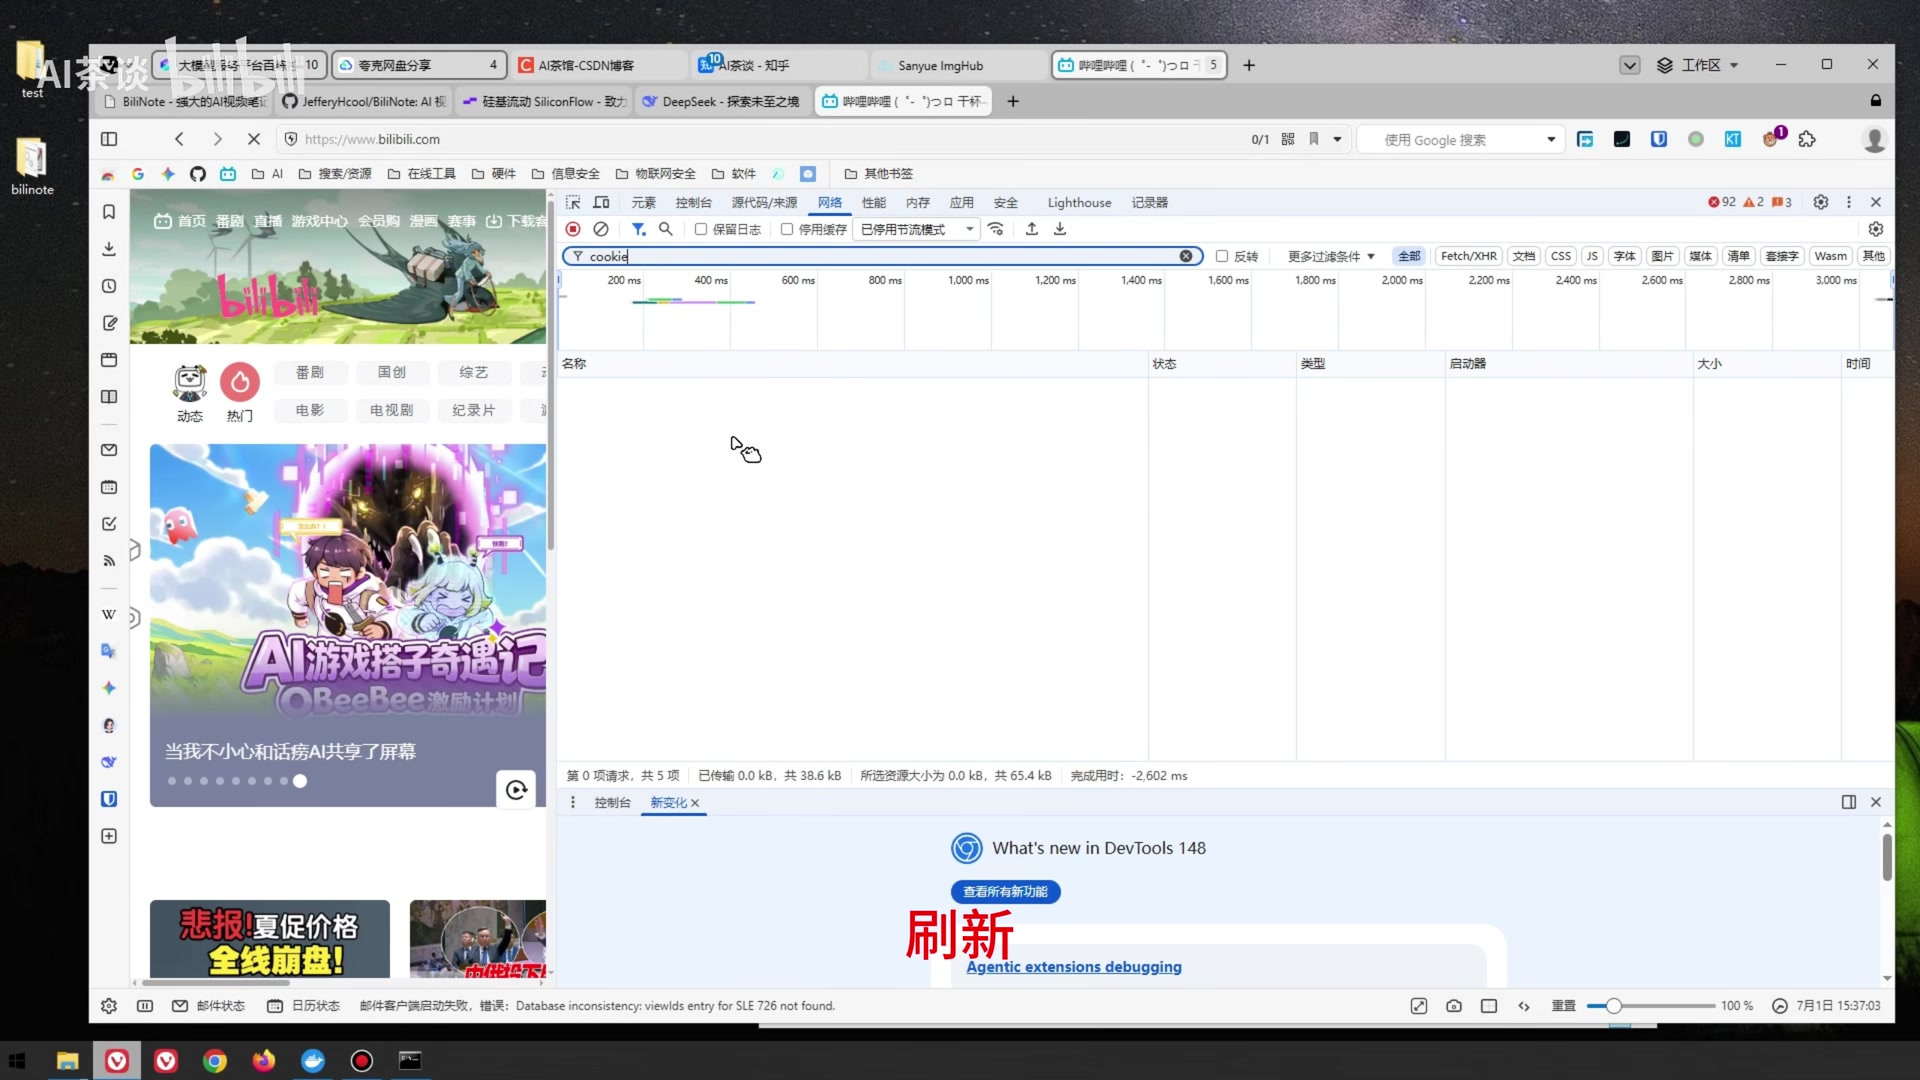The width and height of the screenshot is (1920, 1080).
Task: Expand the 在线工具 bookmark folder
Action: (x=421, y=174)
